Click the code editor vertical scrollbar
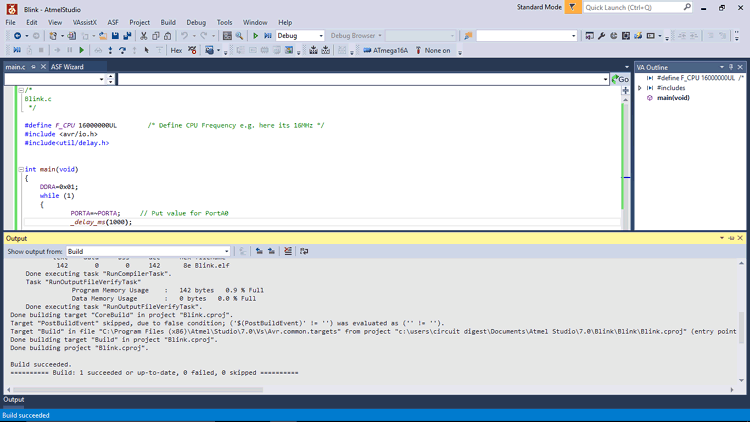The height and width of the screenshot is (422, 750). pos(625,163)
